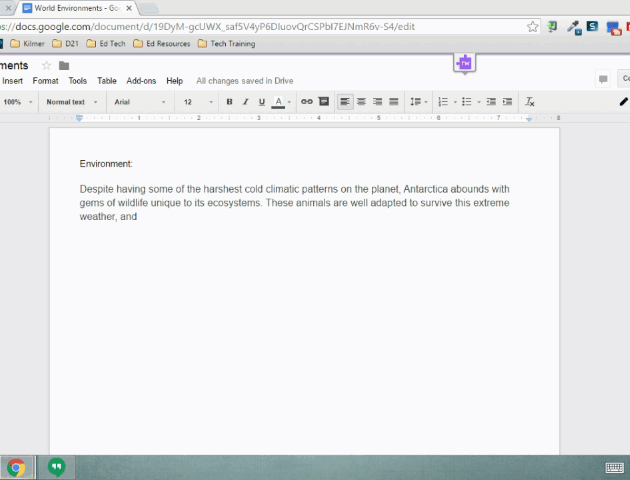Viewport: 630px width, 480px height.
Task: Clear formatting with the Tx icon
Action: click(530, 102)
